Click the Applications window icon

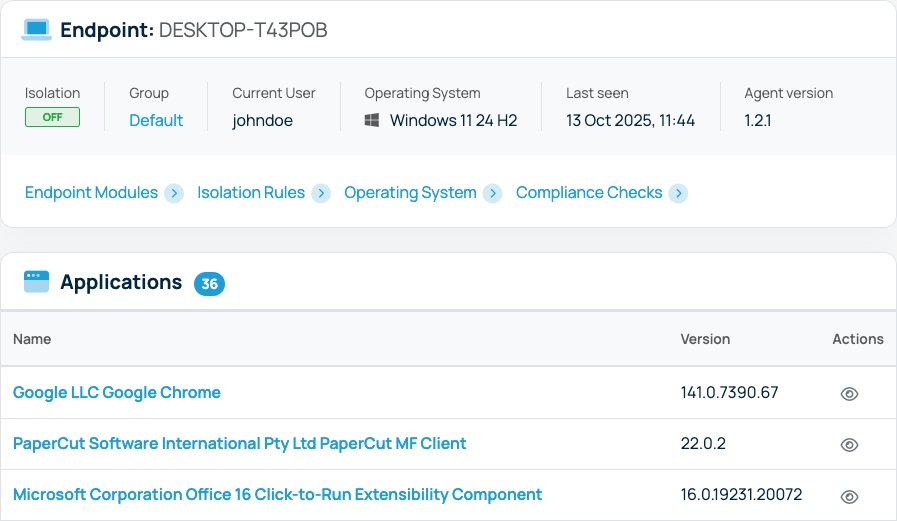point(37,282)
